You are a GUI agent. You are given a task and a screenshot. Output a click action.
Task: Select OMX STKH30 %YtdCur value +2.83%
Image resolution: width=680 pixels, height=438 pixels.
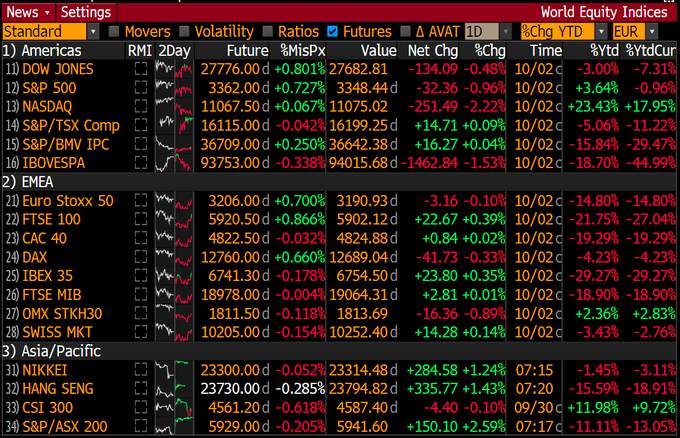654,314
